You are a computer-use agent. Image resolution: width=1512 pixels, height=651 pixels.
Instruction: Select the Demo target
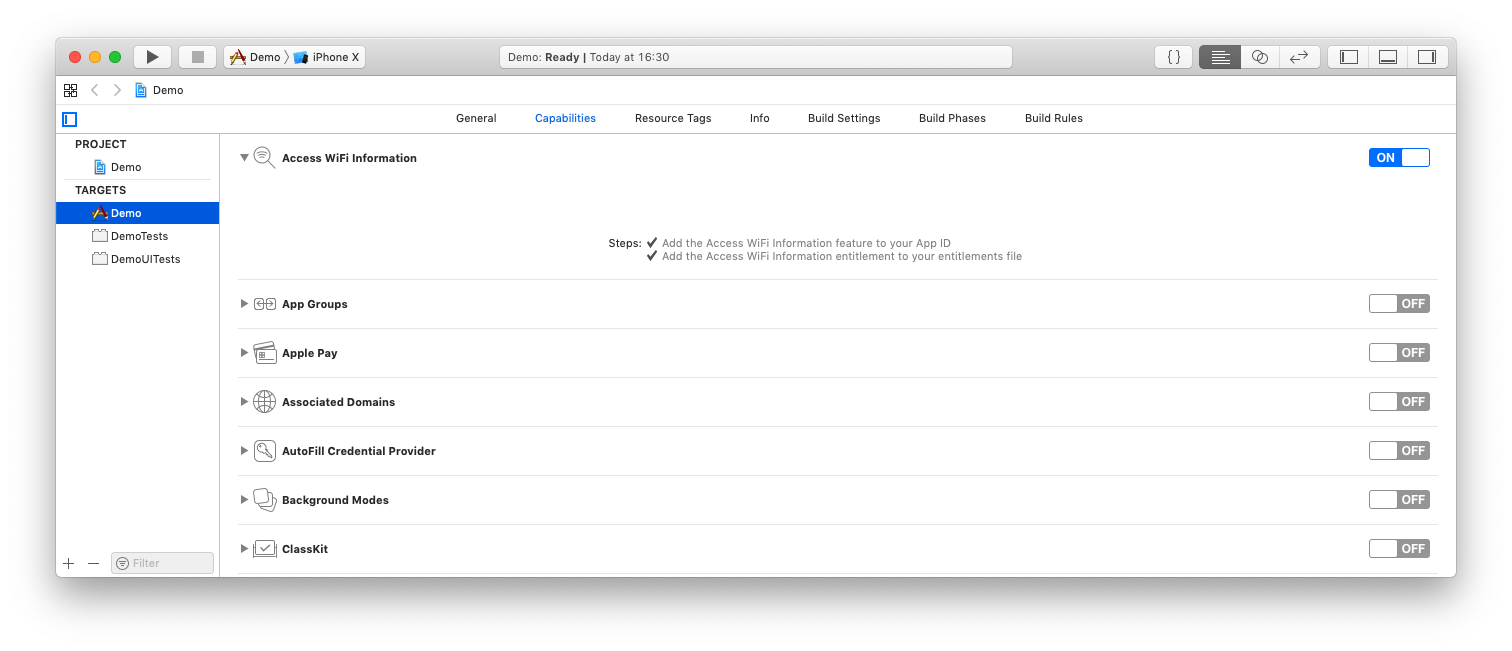(x=138, y=213)
